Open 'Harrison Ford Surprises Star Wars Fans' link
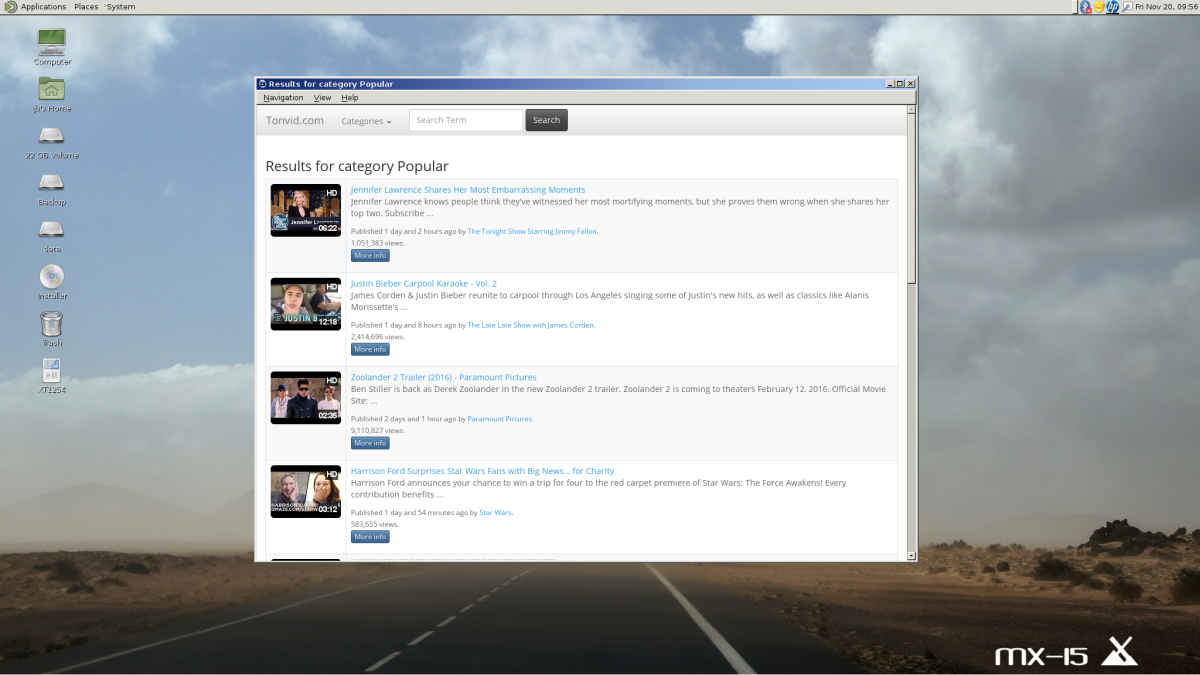This screenshot has height=675, width=1200. click(x=483, y=471)
